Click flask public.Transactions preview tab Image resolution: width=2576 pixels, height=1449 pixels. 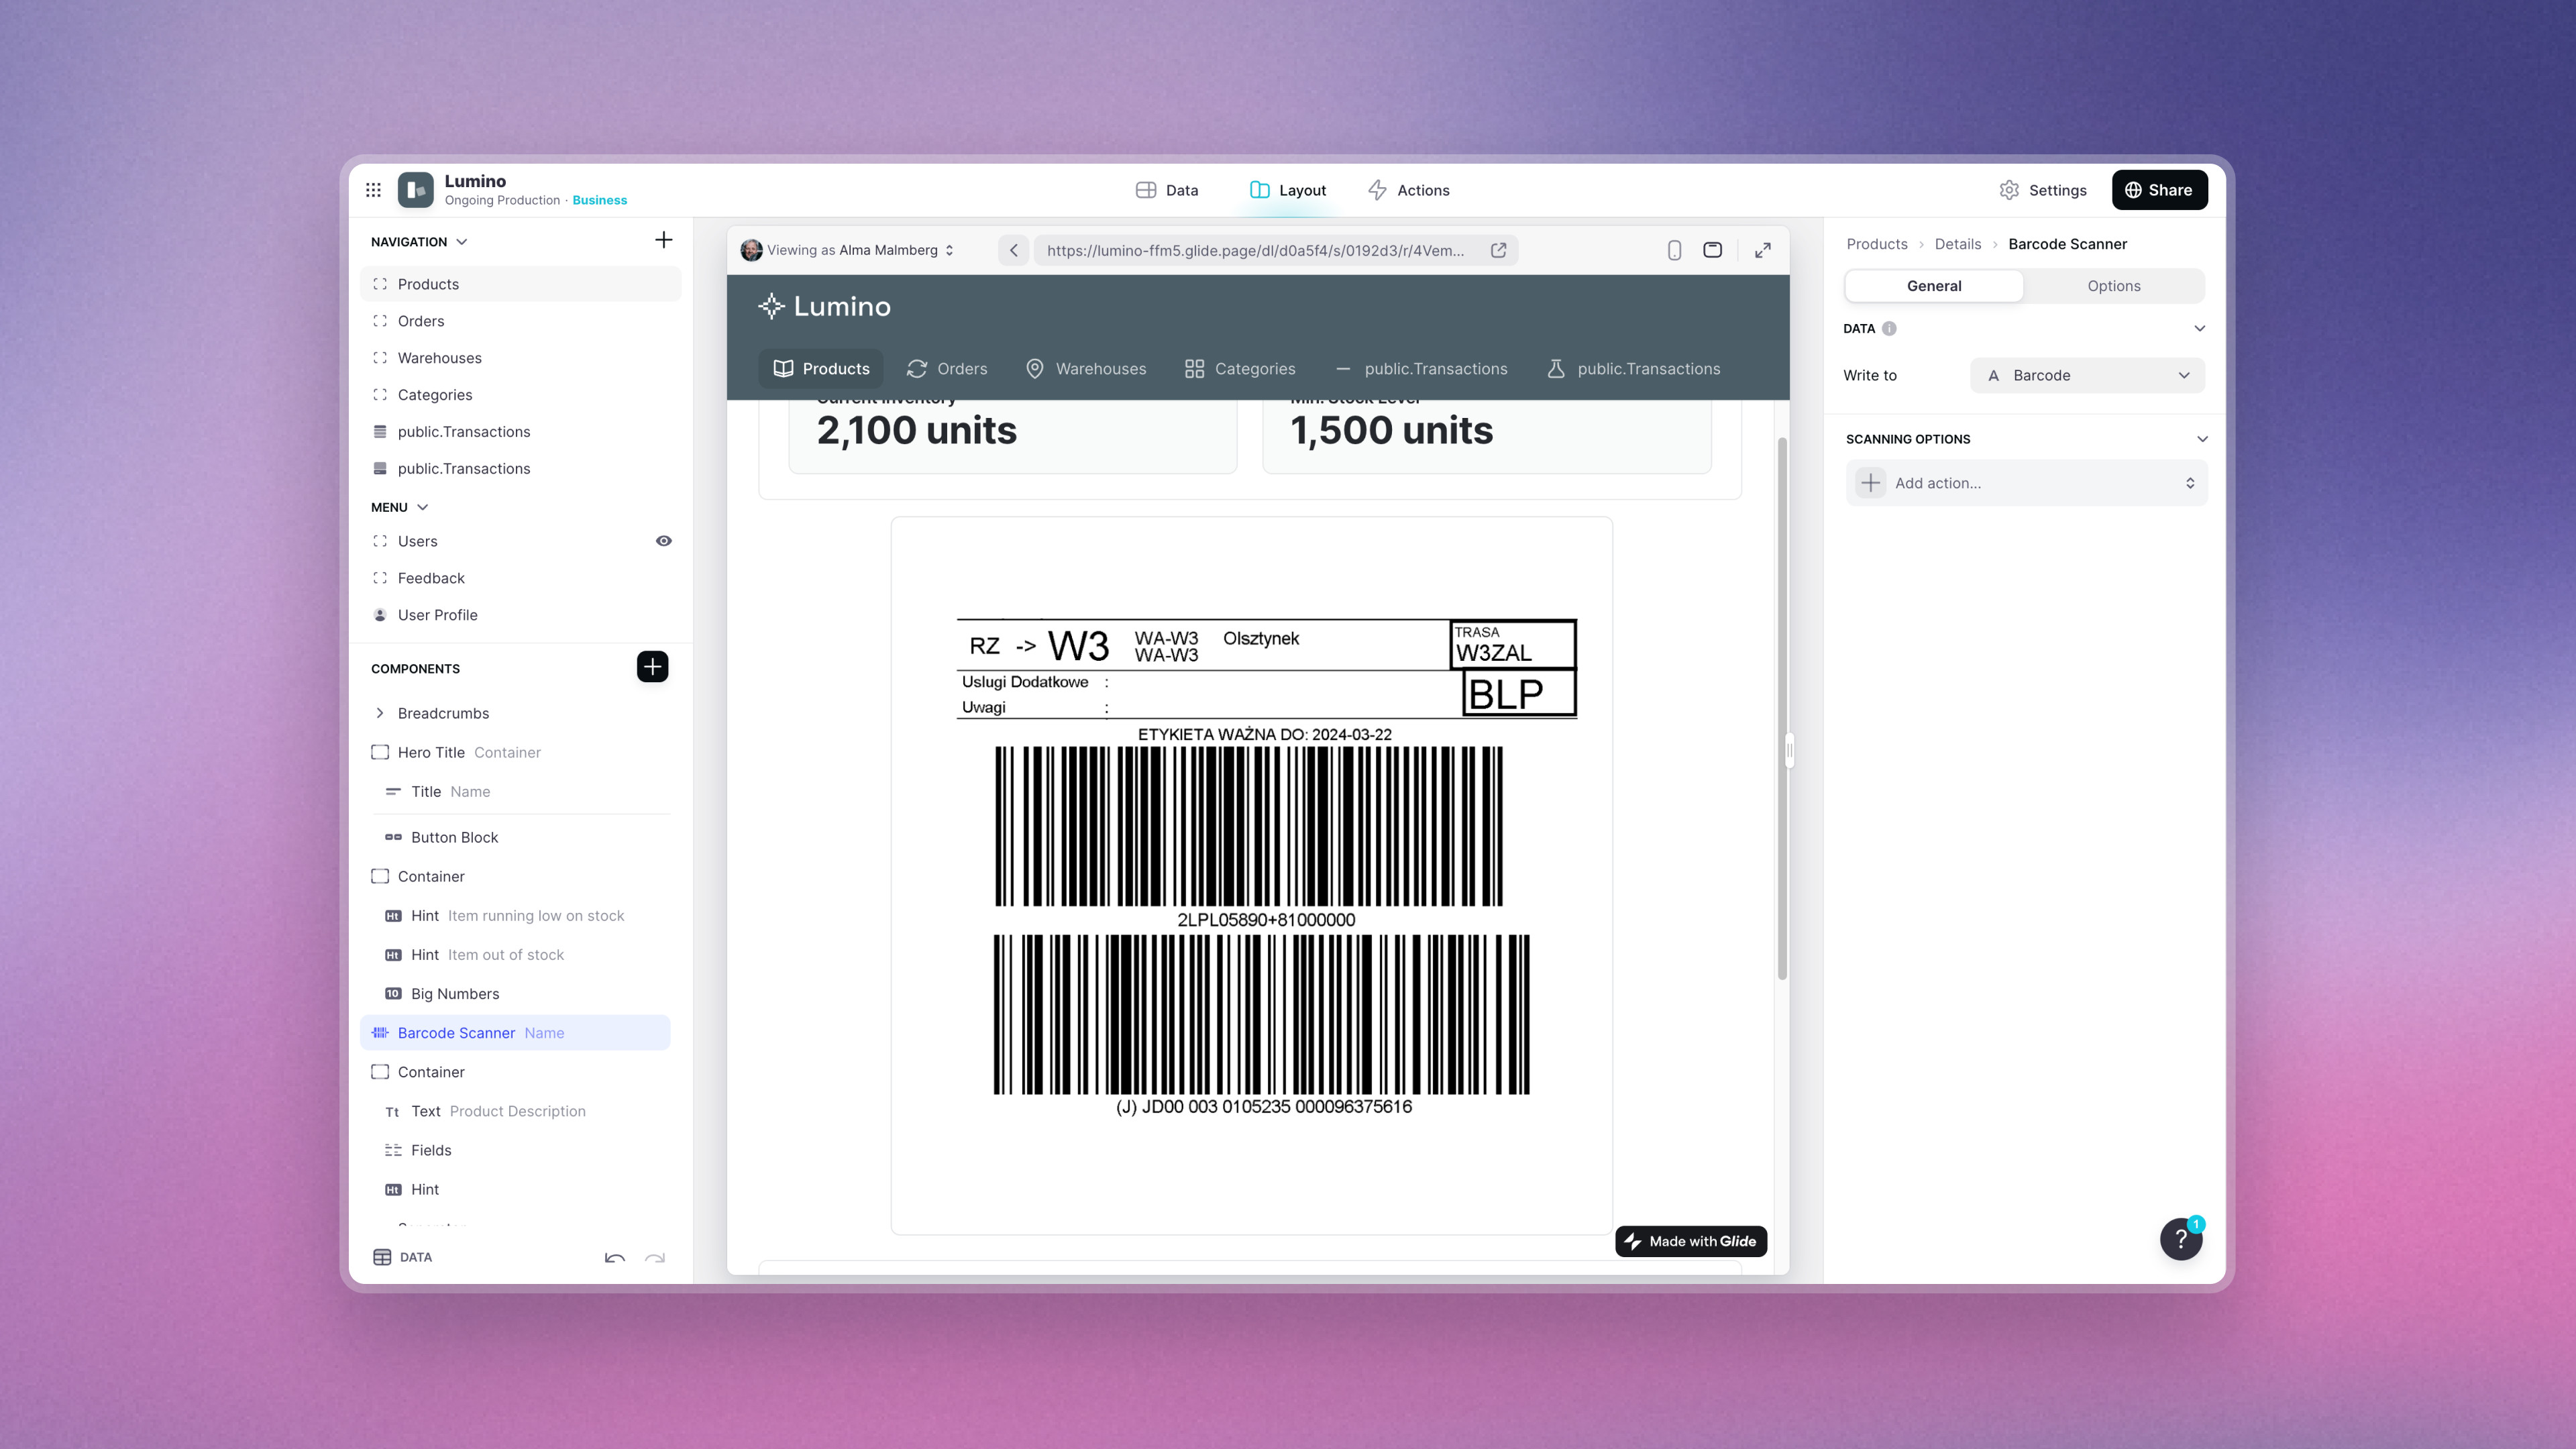pos(1633,369)
